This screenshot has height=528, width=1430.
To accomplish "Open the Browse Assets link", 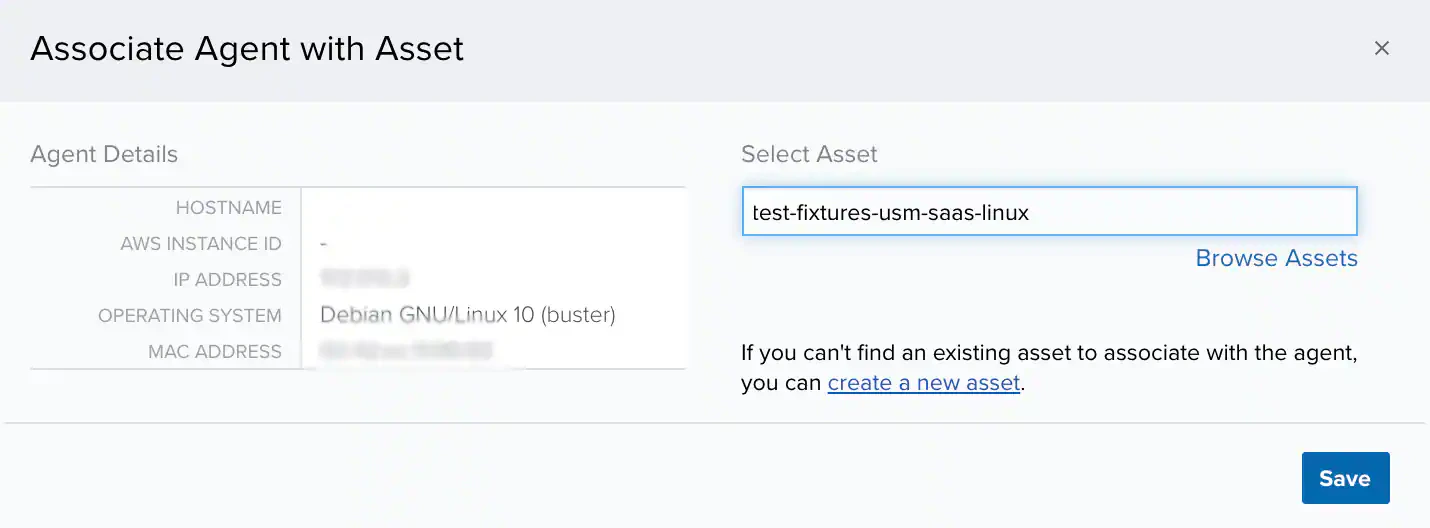I will click(x=1276, y=258).
